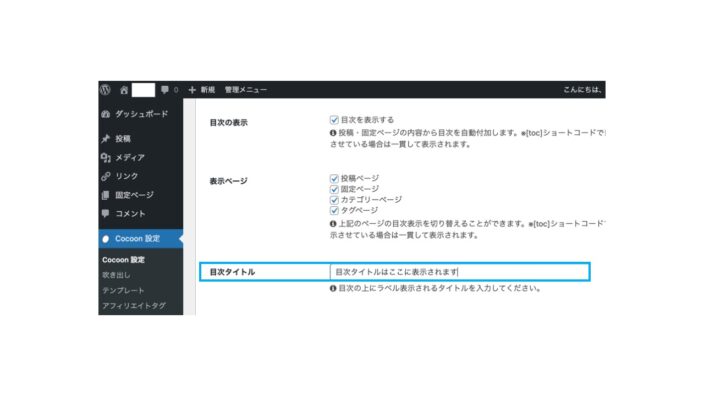The width and height of the screenshot is (704, 396).
Task: Open the ダッシュボード dashboard icon
Action: [106, 114]
